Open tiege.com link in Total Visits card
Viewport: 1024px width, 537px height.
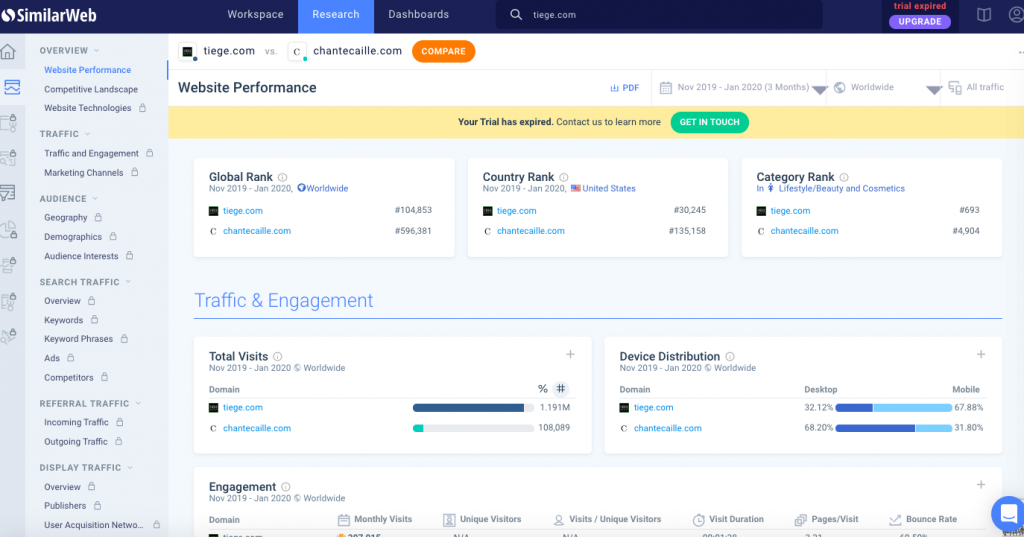coord(243,408)
